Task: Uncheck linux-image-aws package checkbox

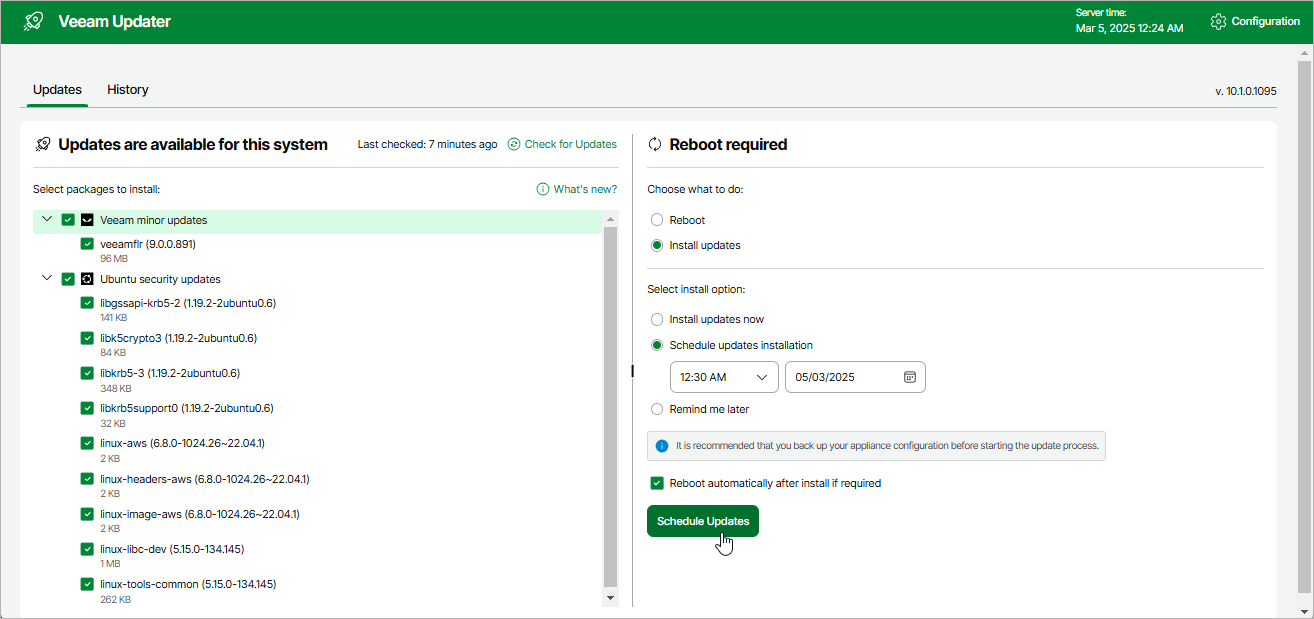Action: click(x=87, y=514)
